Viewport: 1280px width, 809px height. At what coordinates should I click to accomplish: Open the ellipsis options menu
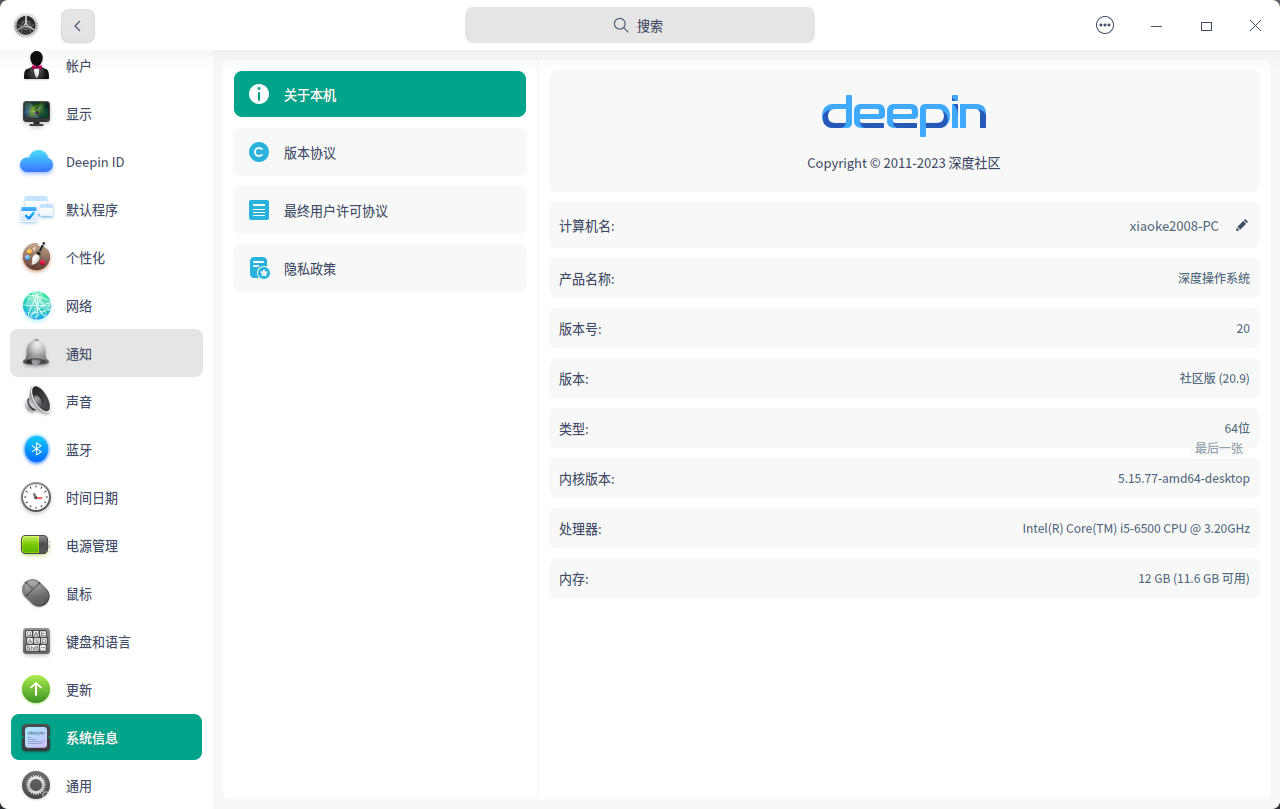pyautogui.click(x=1104, y=25)
